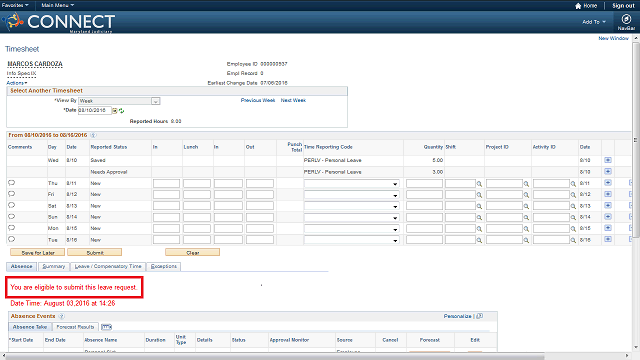Click the horizontal scrollbar at the bottom
640x360 pixels.
point(276,356)
